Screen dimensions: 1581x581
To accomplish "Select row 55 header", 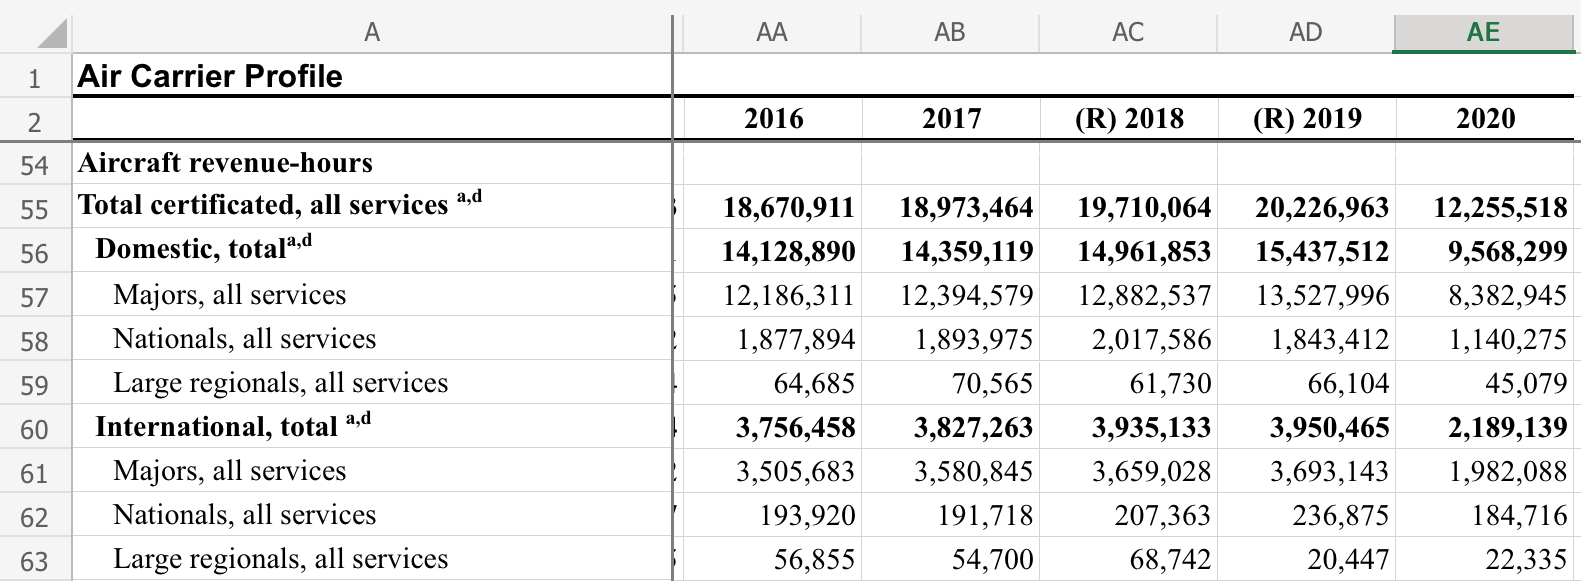I will pos(35,208).
